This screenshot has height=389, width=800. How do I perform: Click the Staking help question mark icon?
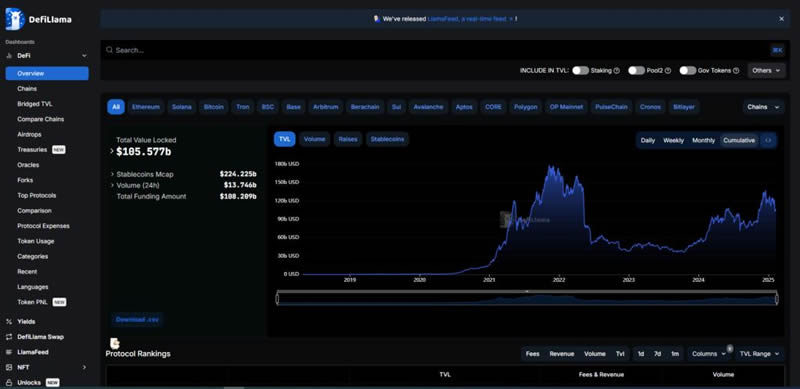click(617, 71)
